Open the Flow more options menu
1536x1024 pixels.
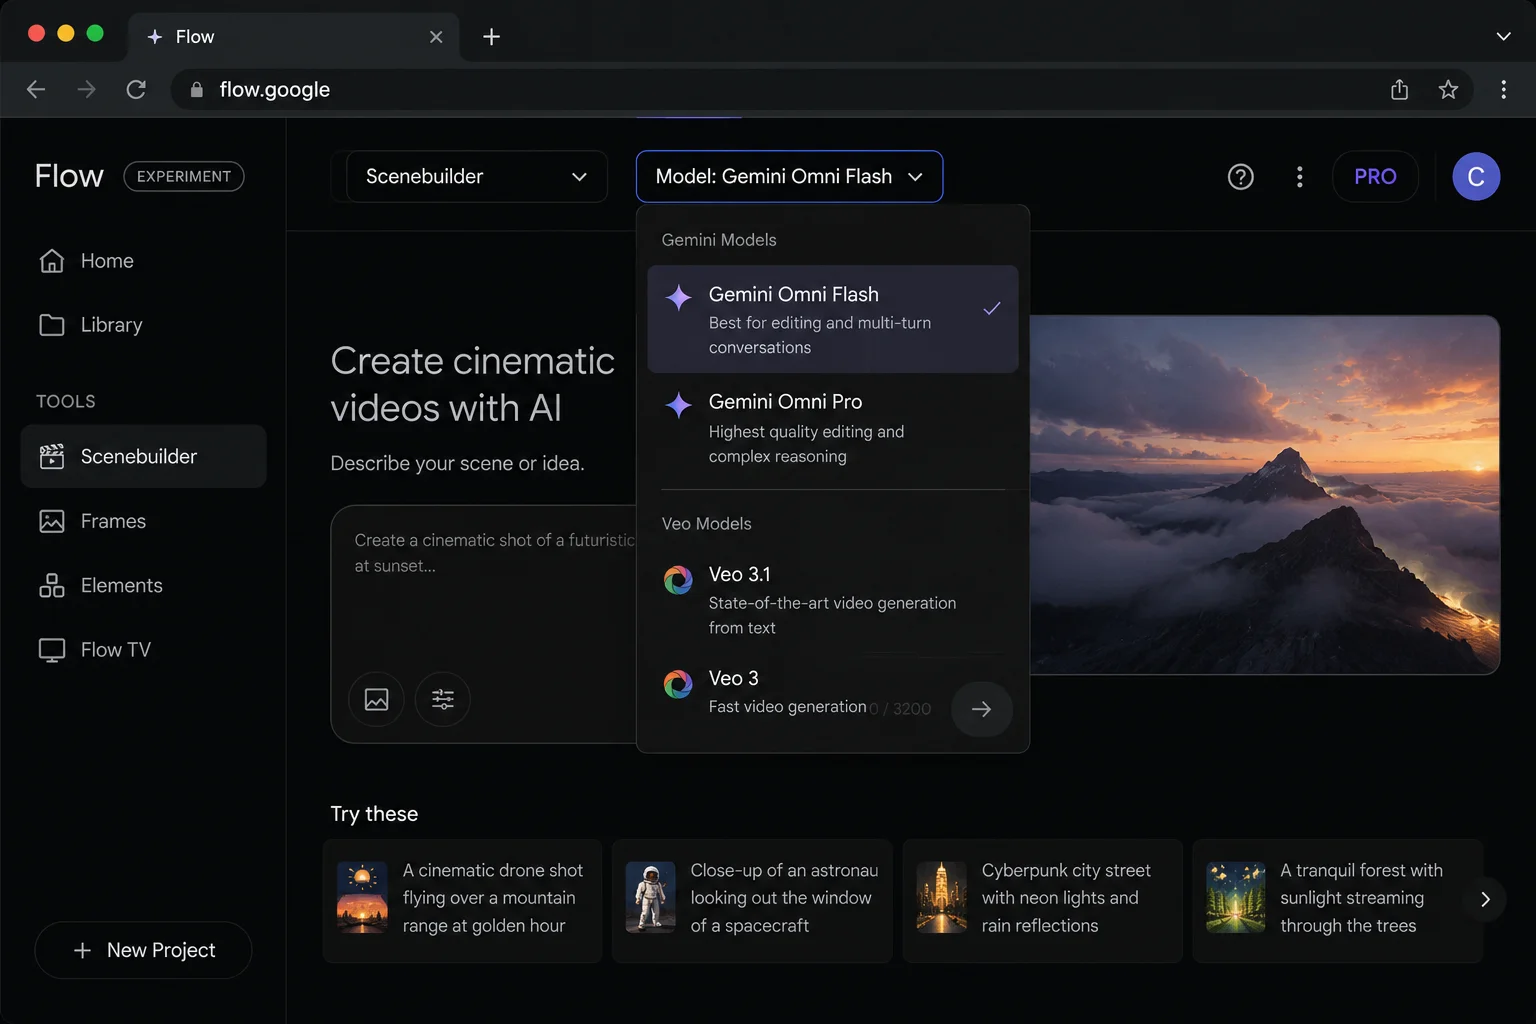1299,177
